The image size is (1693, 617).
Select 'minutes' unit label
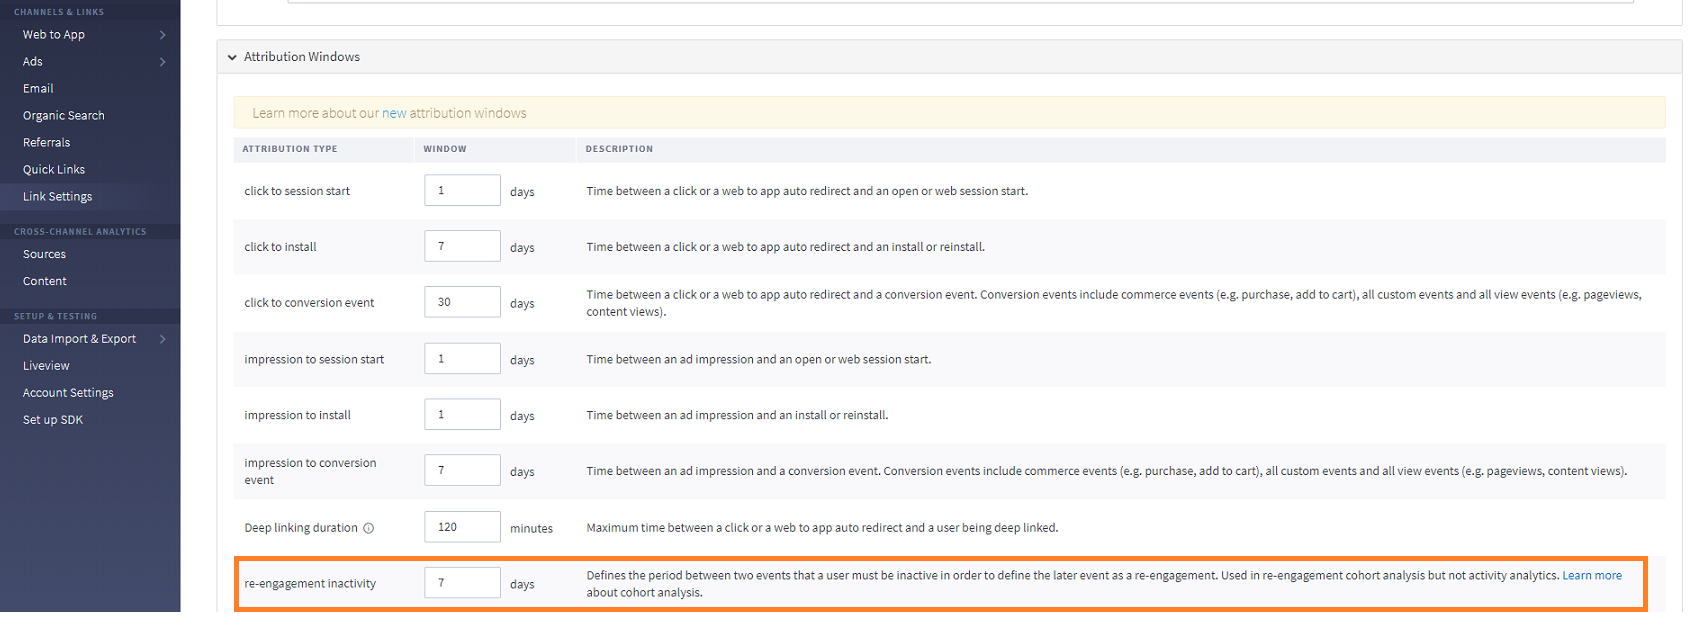pyautogui.click(x=531, y=529)
